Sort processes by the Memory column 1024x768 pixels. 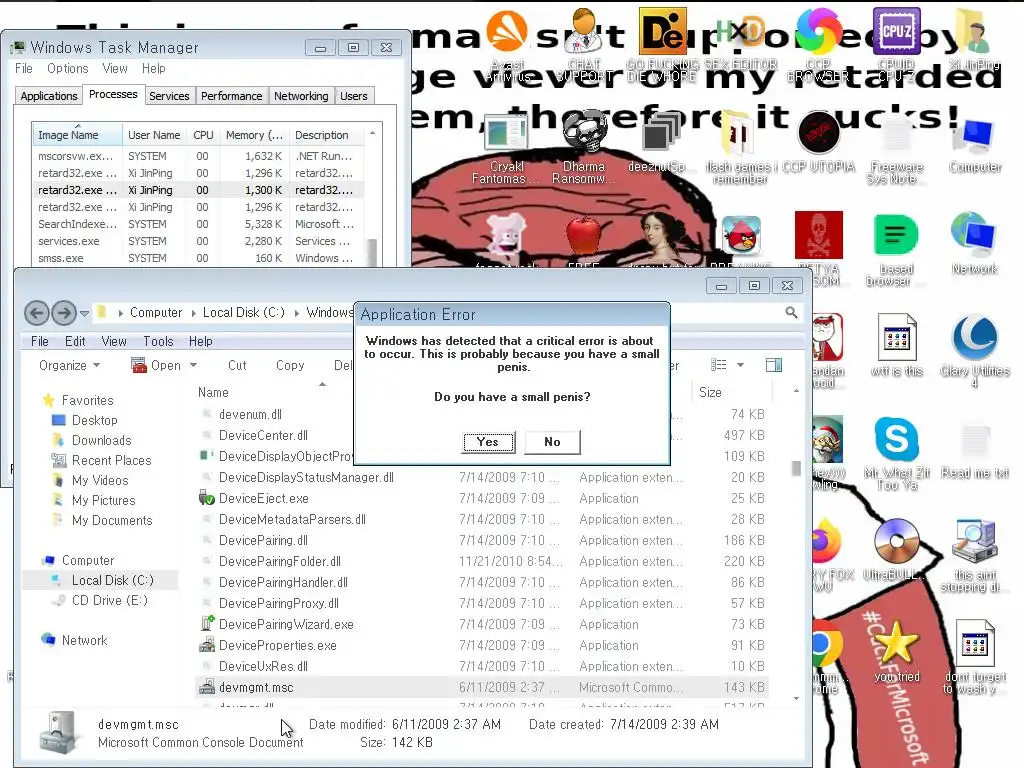pos(255,135)
